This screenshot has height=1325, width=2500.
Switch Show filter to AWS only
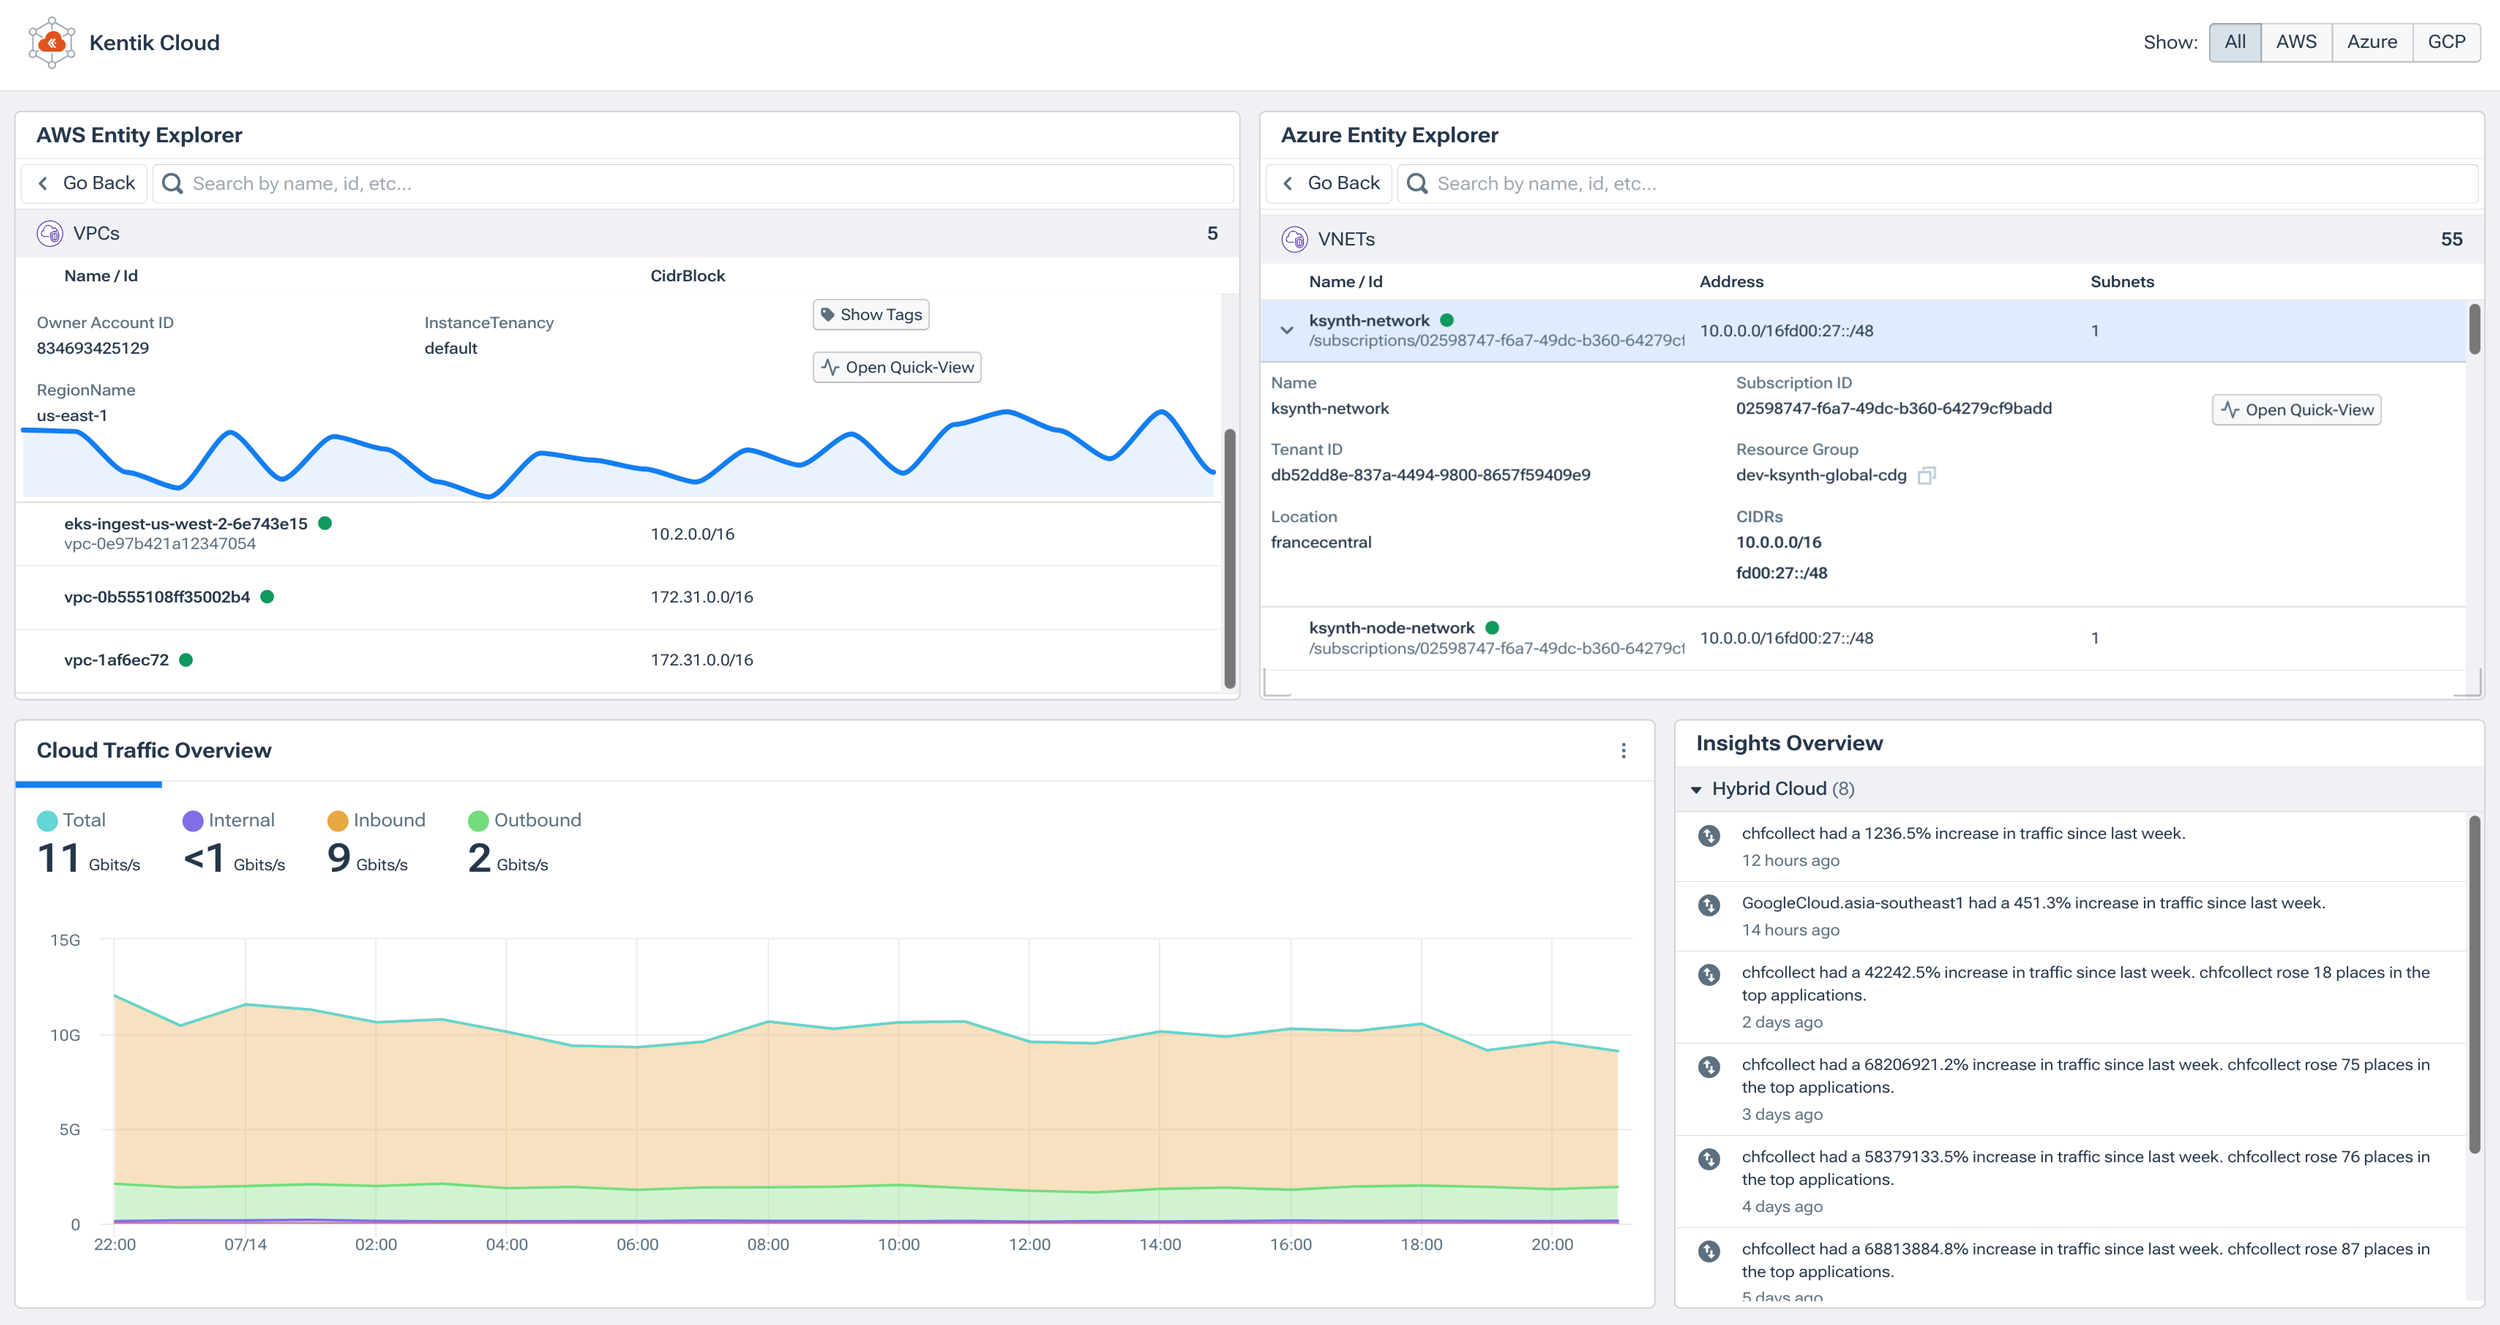tap(2296, 42)
